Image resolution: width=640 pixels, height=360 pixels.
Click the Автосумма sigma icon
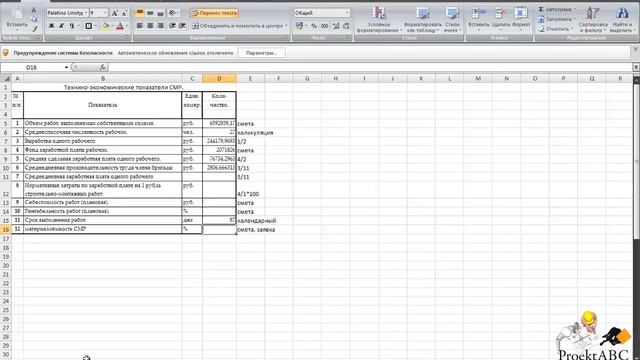coord(541,9)
